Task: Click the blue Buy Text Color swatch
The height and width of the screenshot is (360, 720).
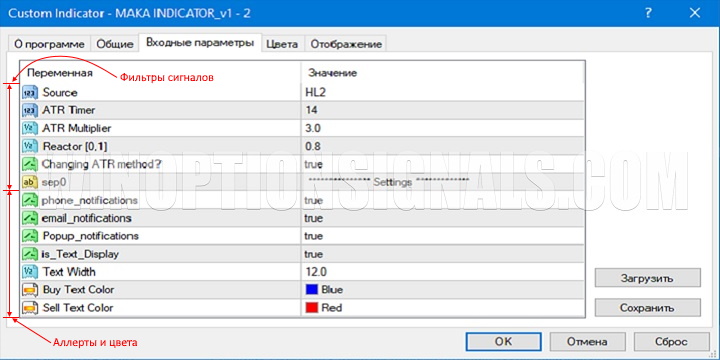Action: (312, 290)
